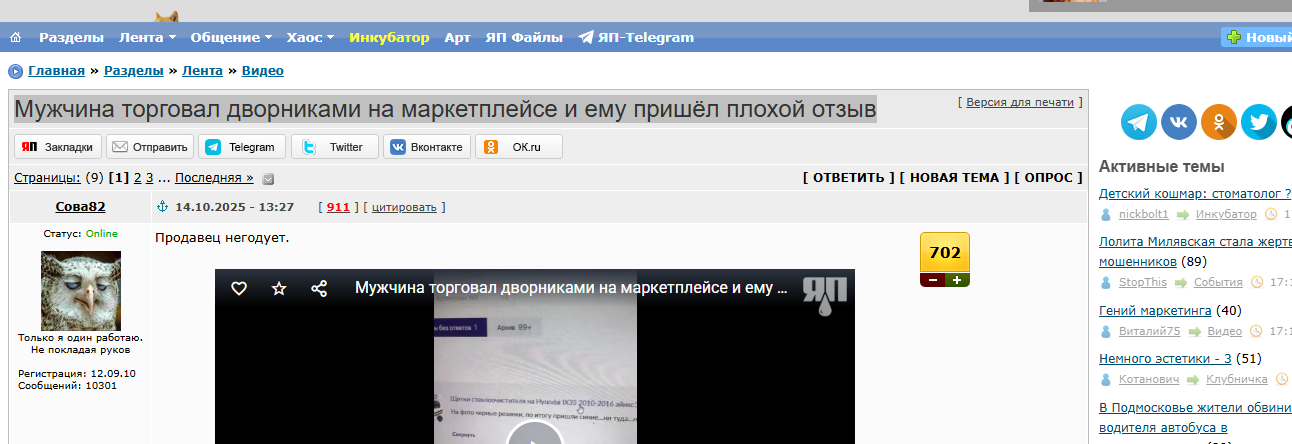Click НОВАЯ ТЕМА link
1292x444 pixels.
pos(954,178)
